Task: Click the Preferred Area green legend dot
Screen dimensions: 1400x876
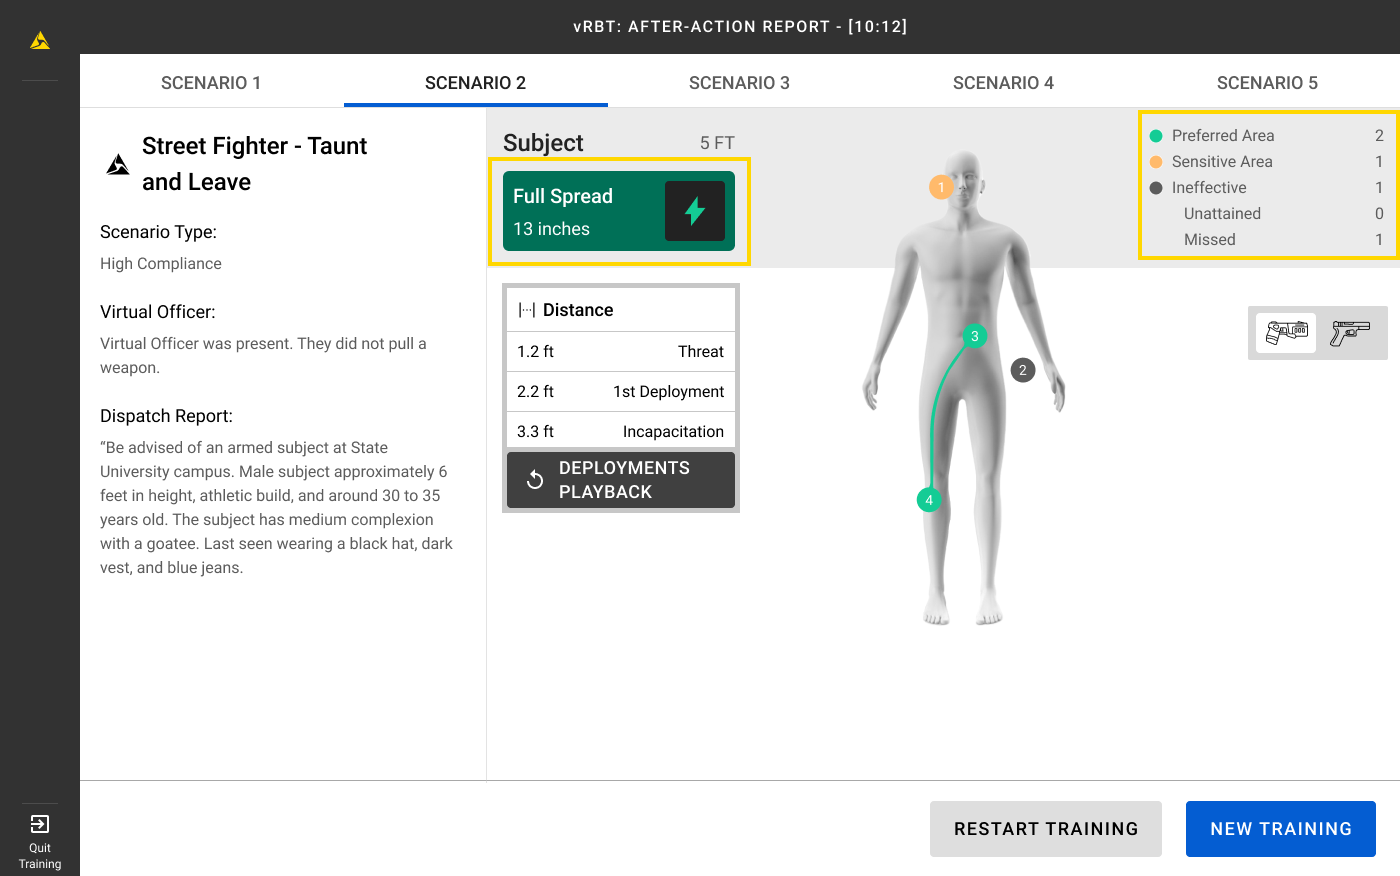Action: coord(1156,136)
